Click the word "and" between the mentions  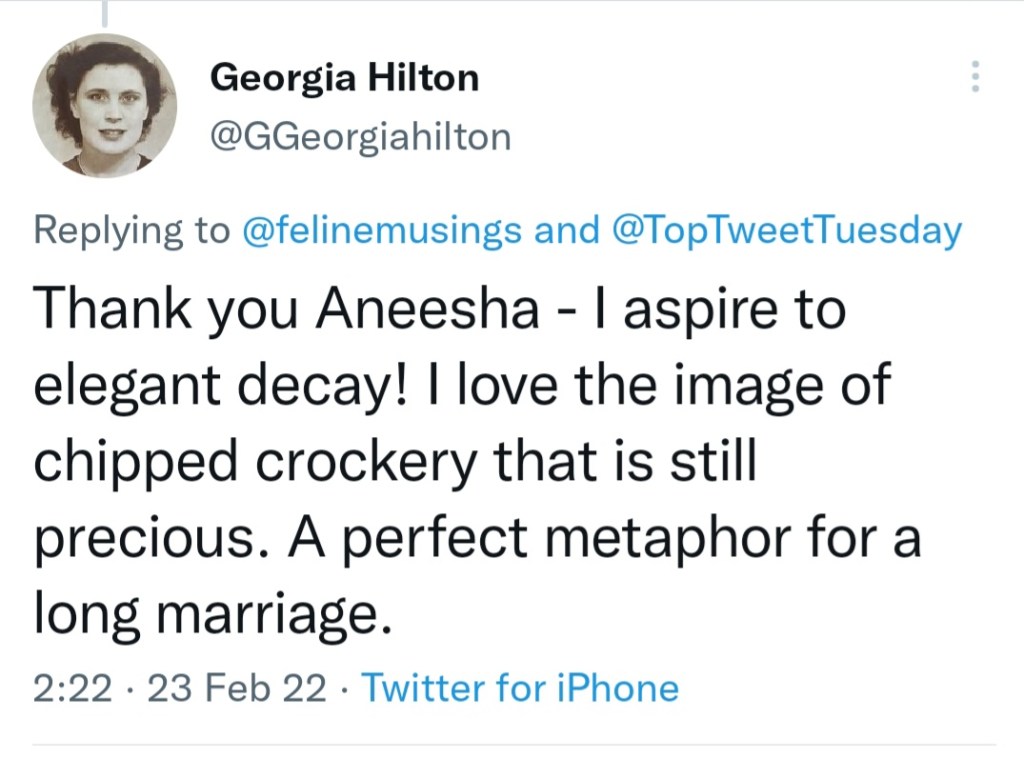pyautogui.click(x=567, y=231)
